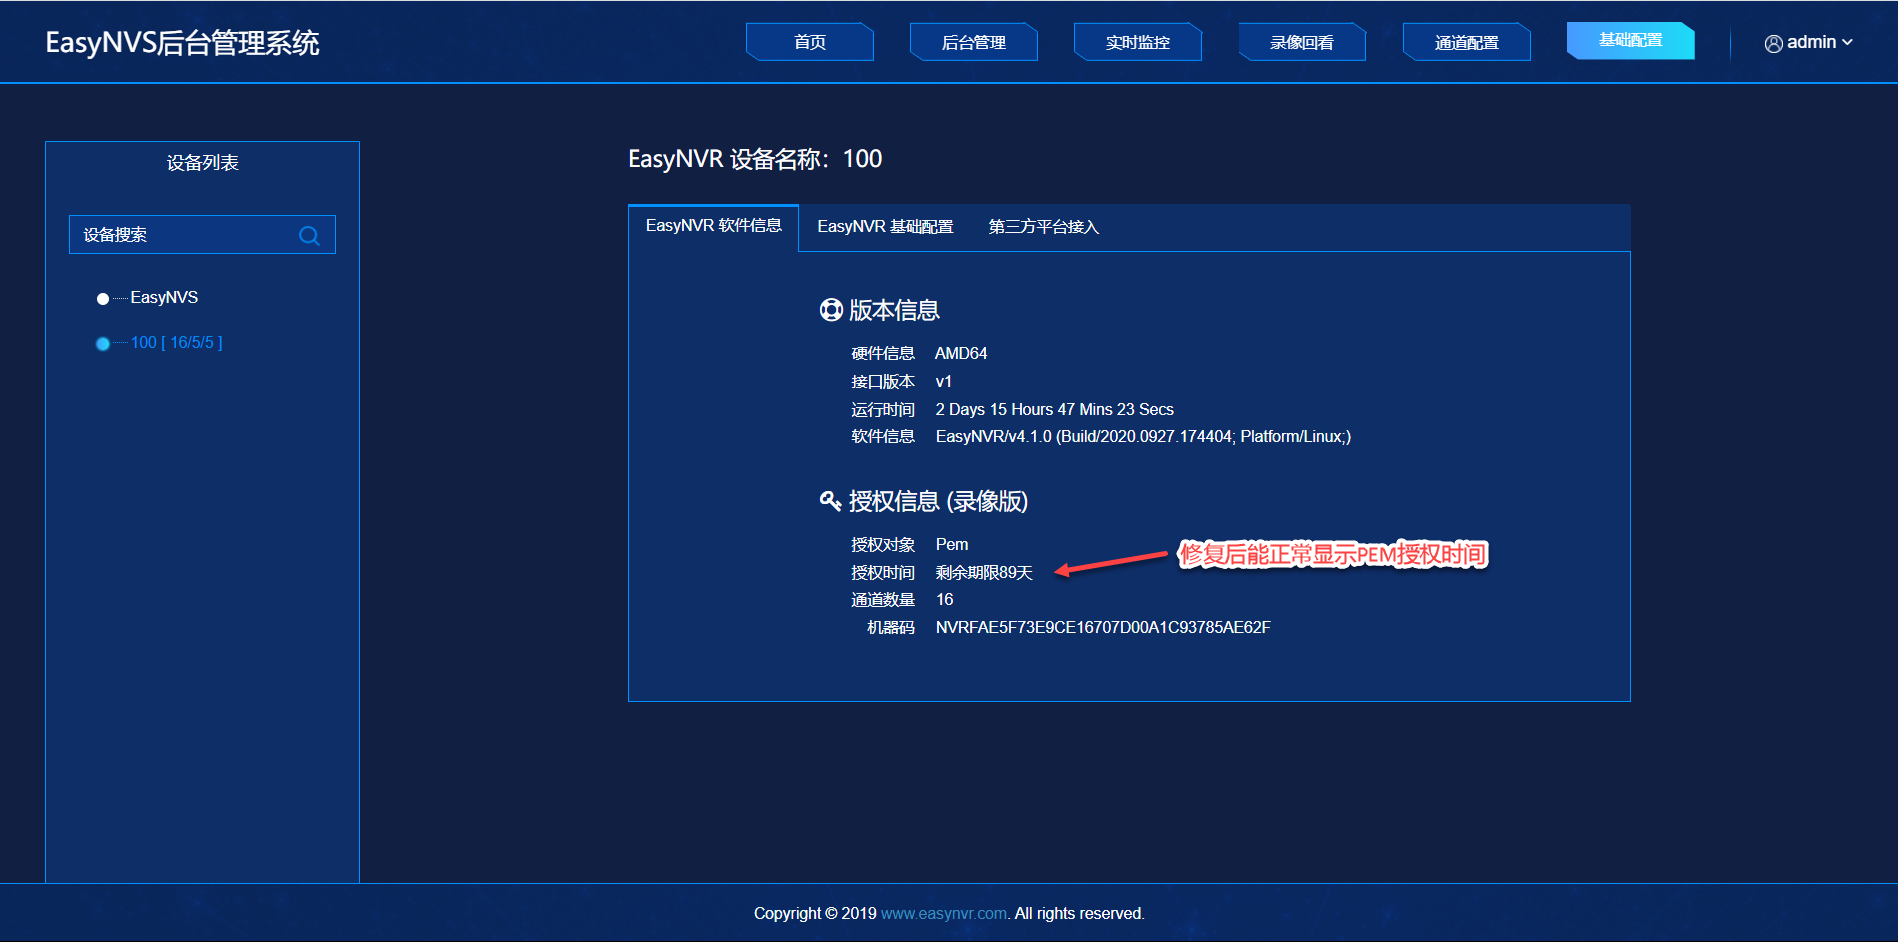Click the AMD64 hardware info value

coord(961,353)
